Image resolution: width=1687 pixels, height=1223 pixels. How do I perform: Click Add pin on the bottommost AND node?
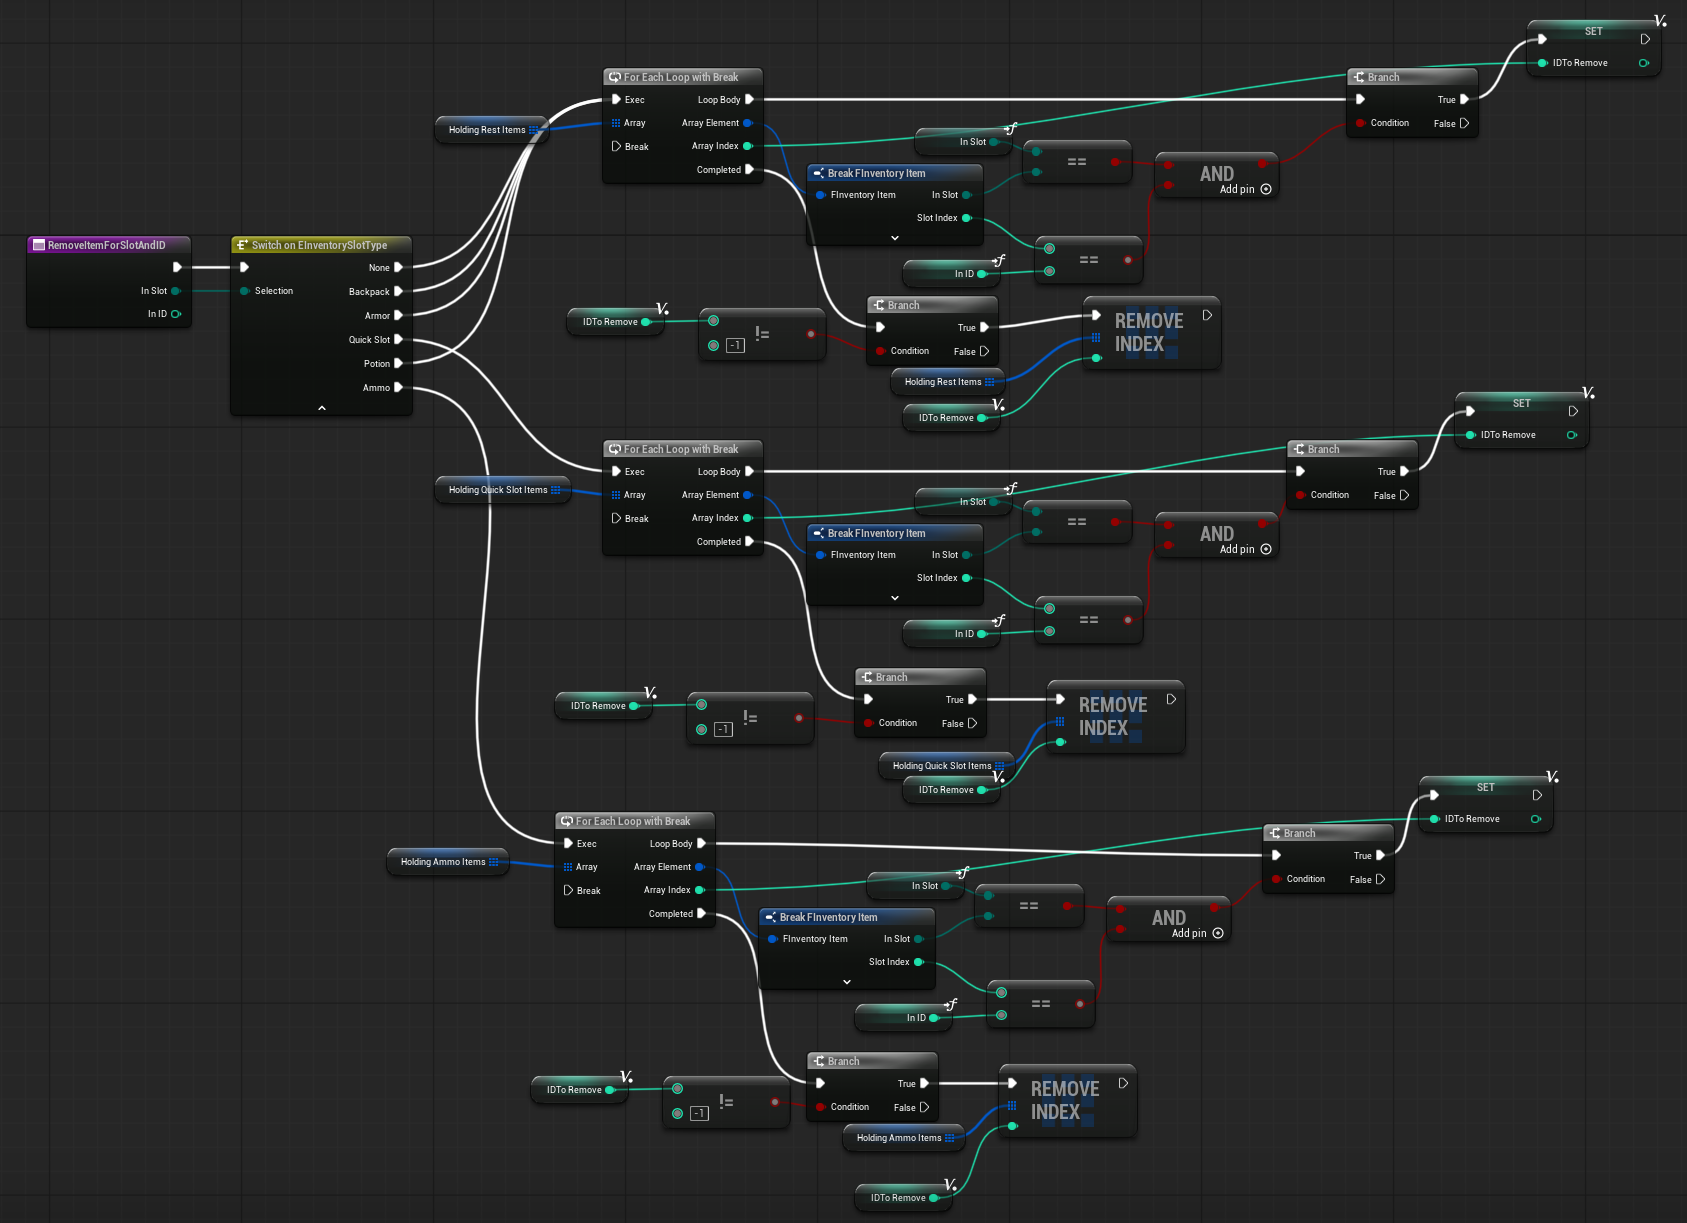pos(1218,933)
